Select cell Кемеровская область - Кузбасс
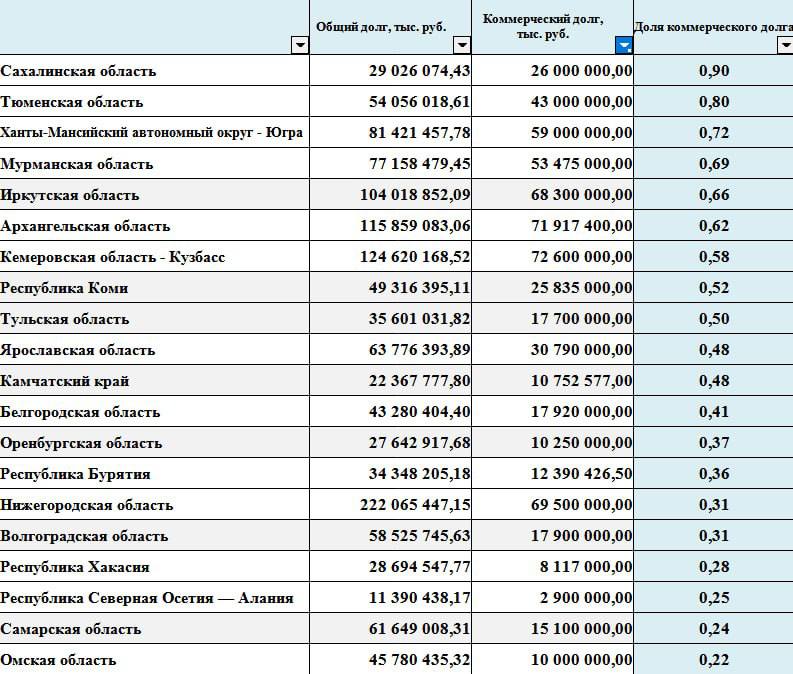The width and height of the screenshot is (793, 674). [x=154, y=256]
